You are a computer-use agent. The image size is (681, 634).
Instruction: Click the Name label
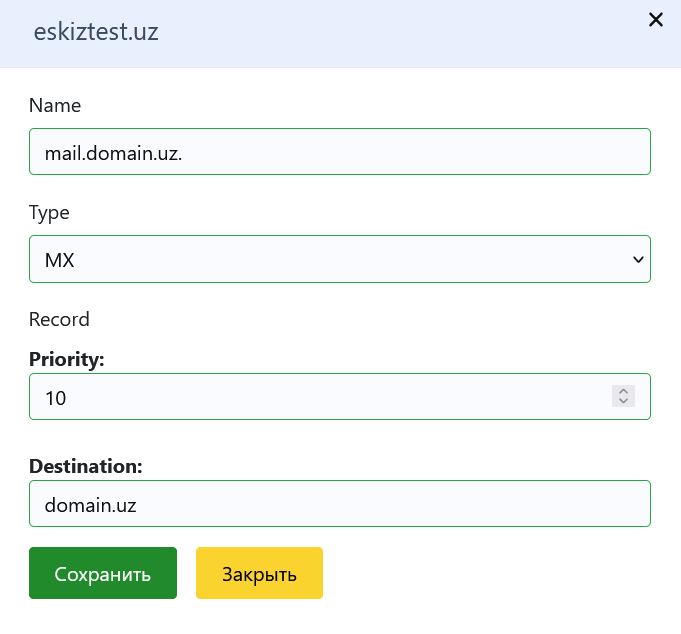[55, 105]
